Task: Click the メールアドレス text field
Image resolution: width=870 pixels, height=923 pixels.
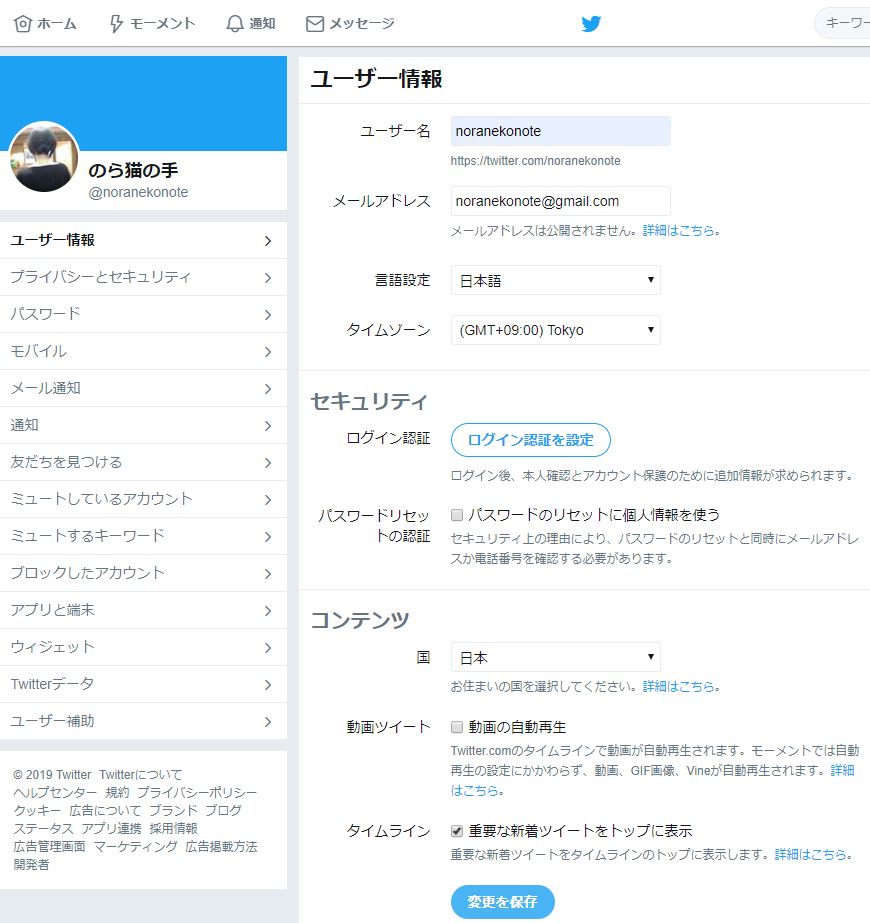Action: [x=560, y=201]
